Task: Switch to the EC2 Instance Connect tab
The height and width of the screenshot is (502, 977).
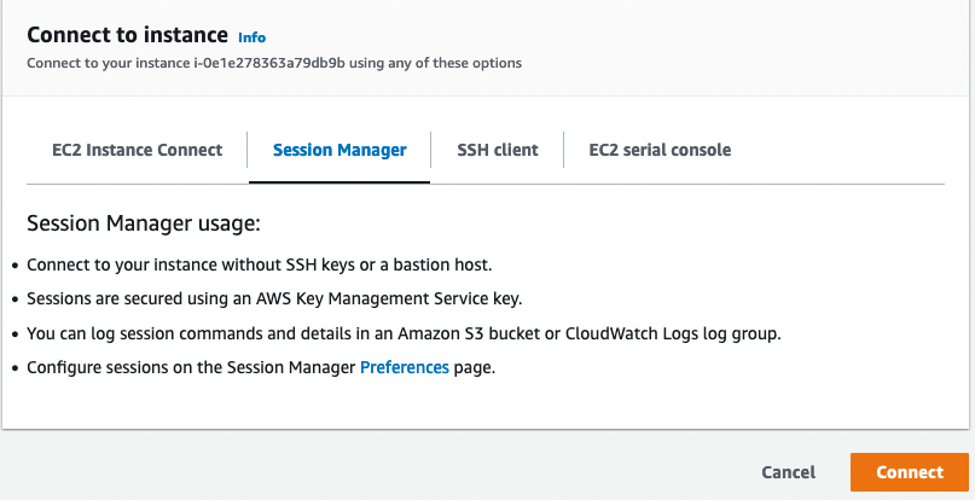Action: coord(137,150)
